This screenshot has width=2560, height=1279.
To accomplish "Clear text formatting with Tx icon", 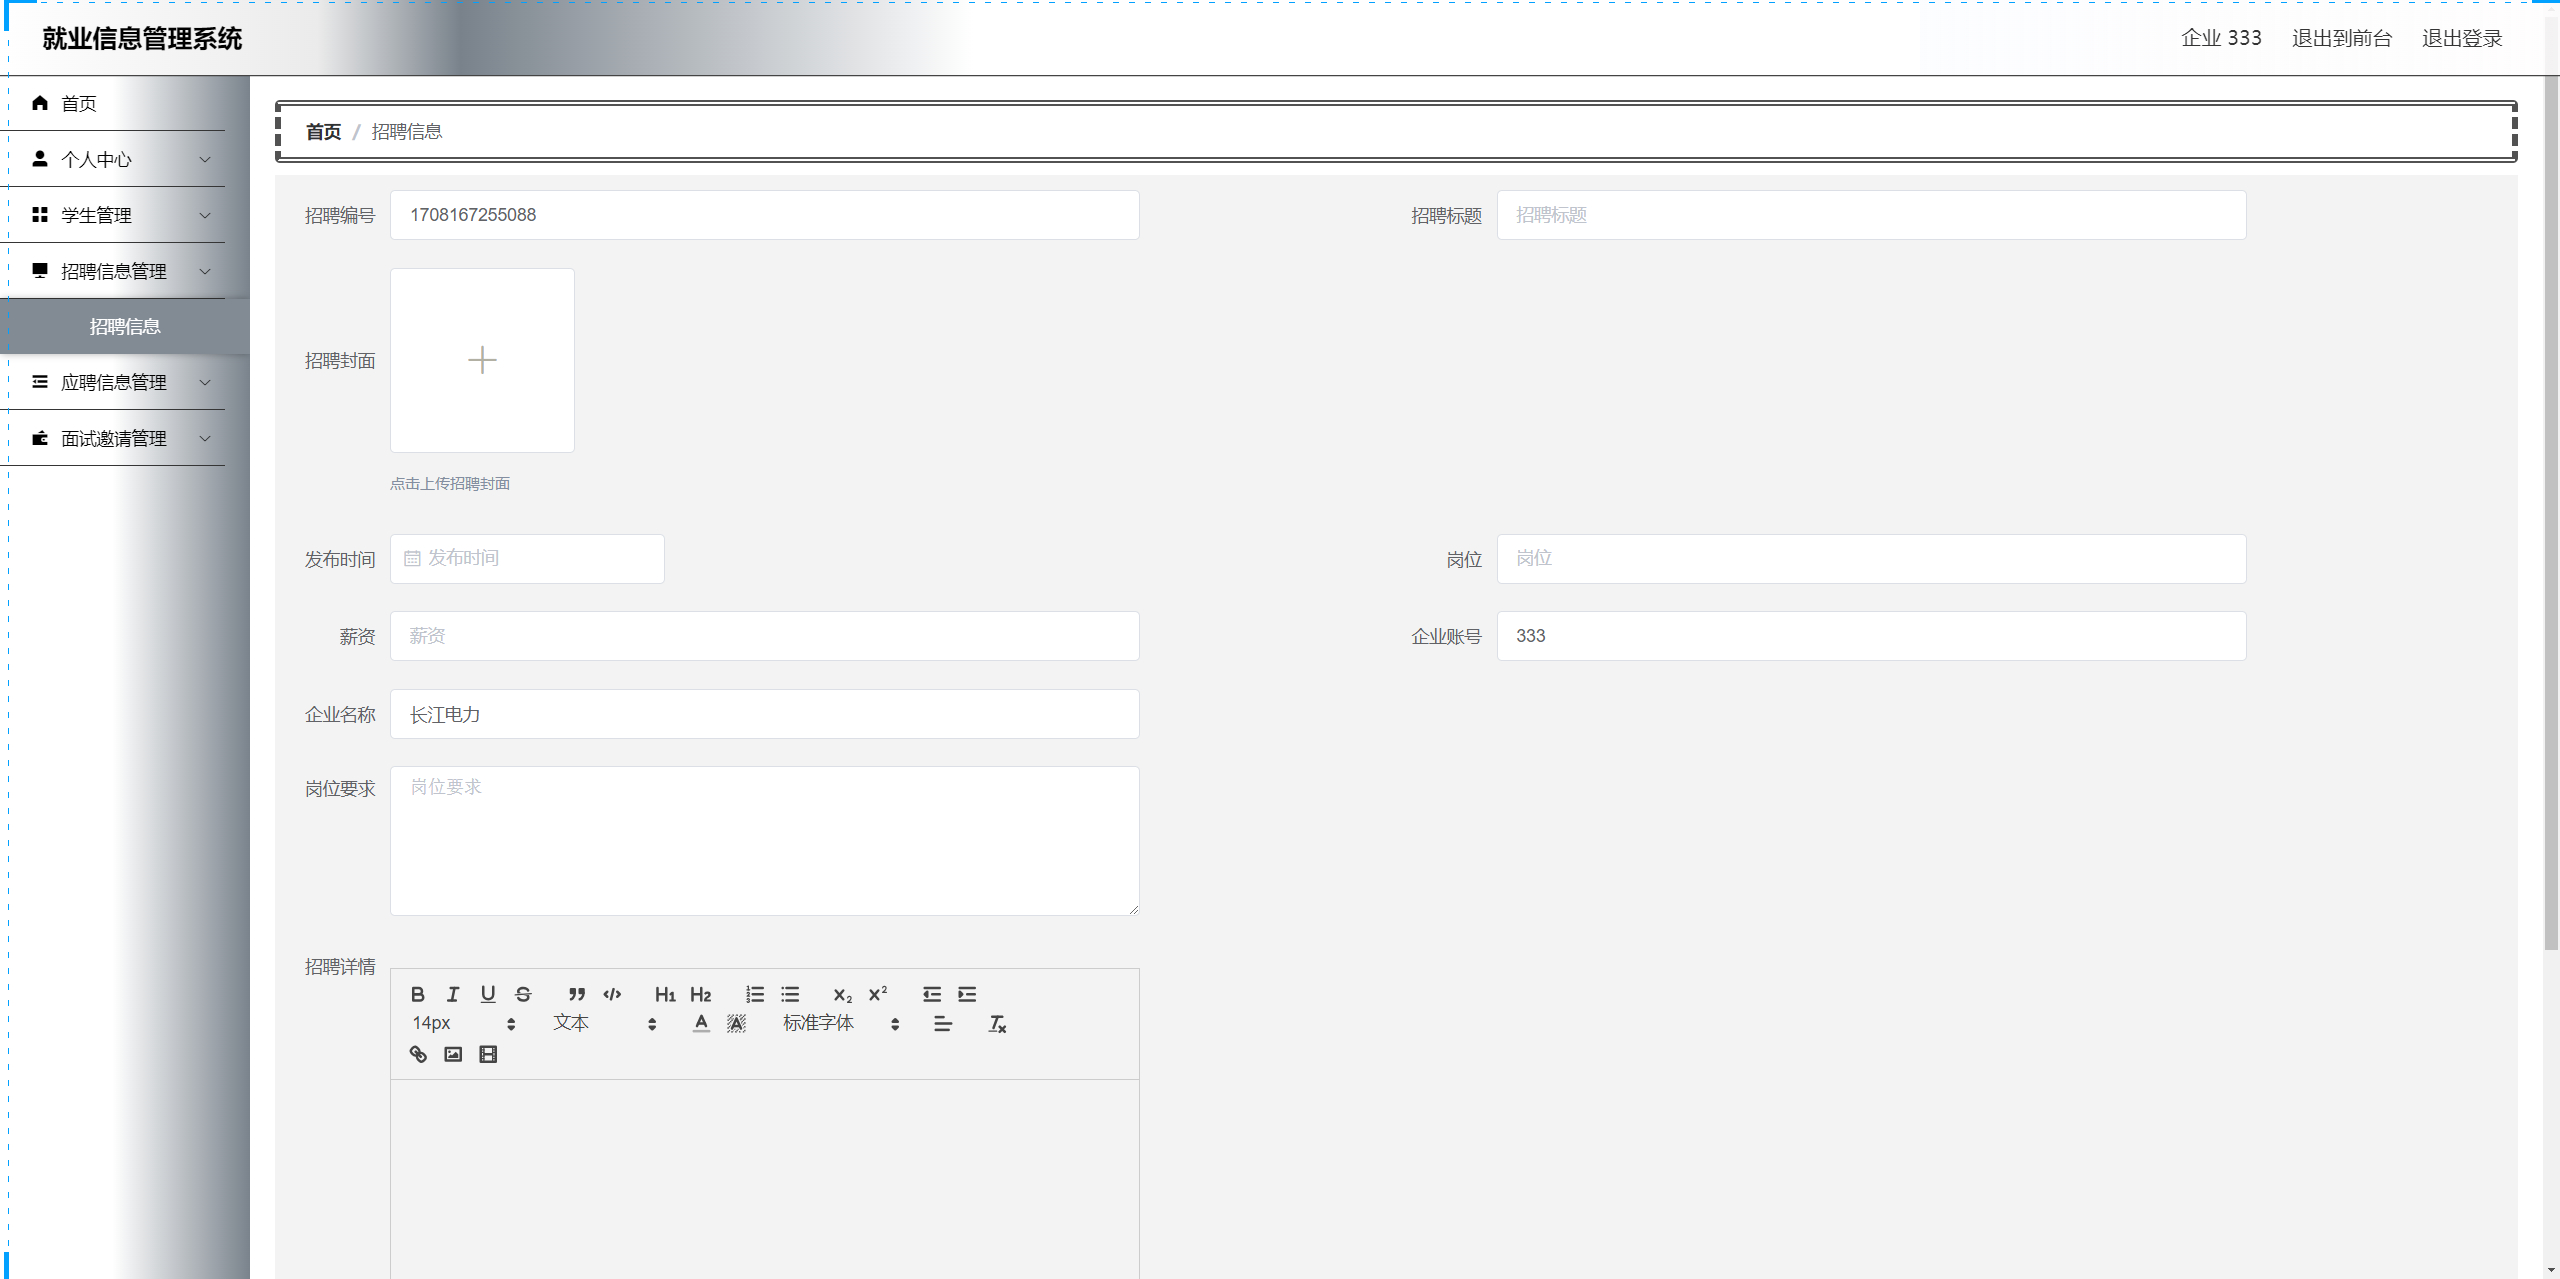I will tap(997, 1024).
